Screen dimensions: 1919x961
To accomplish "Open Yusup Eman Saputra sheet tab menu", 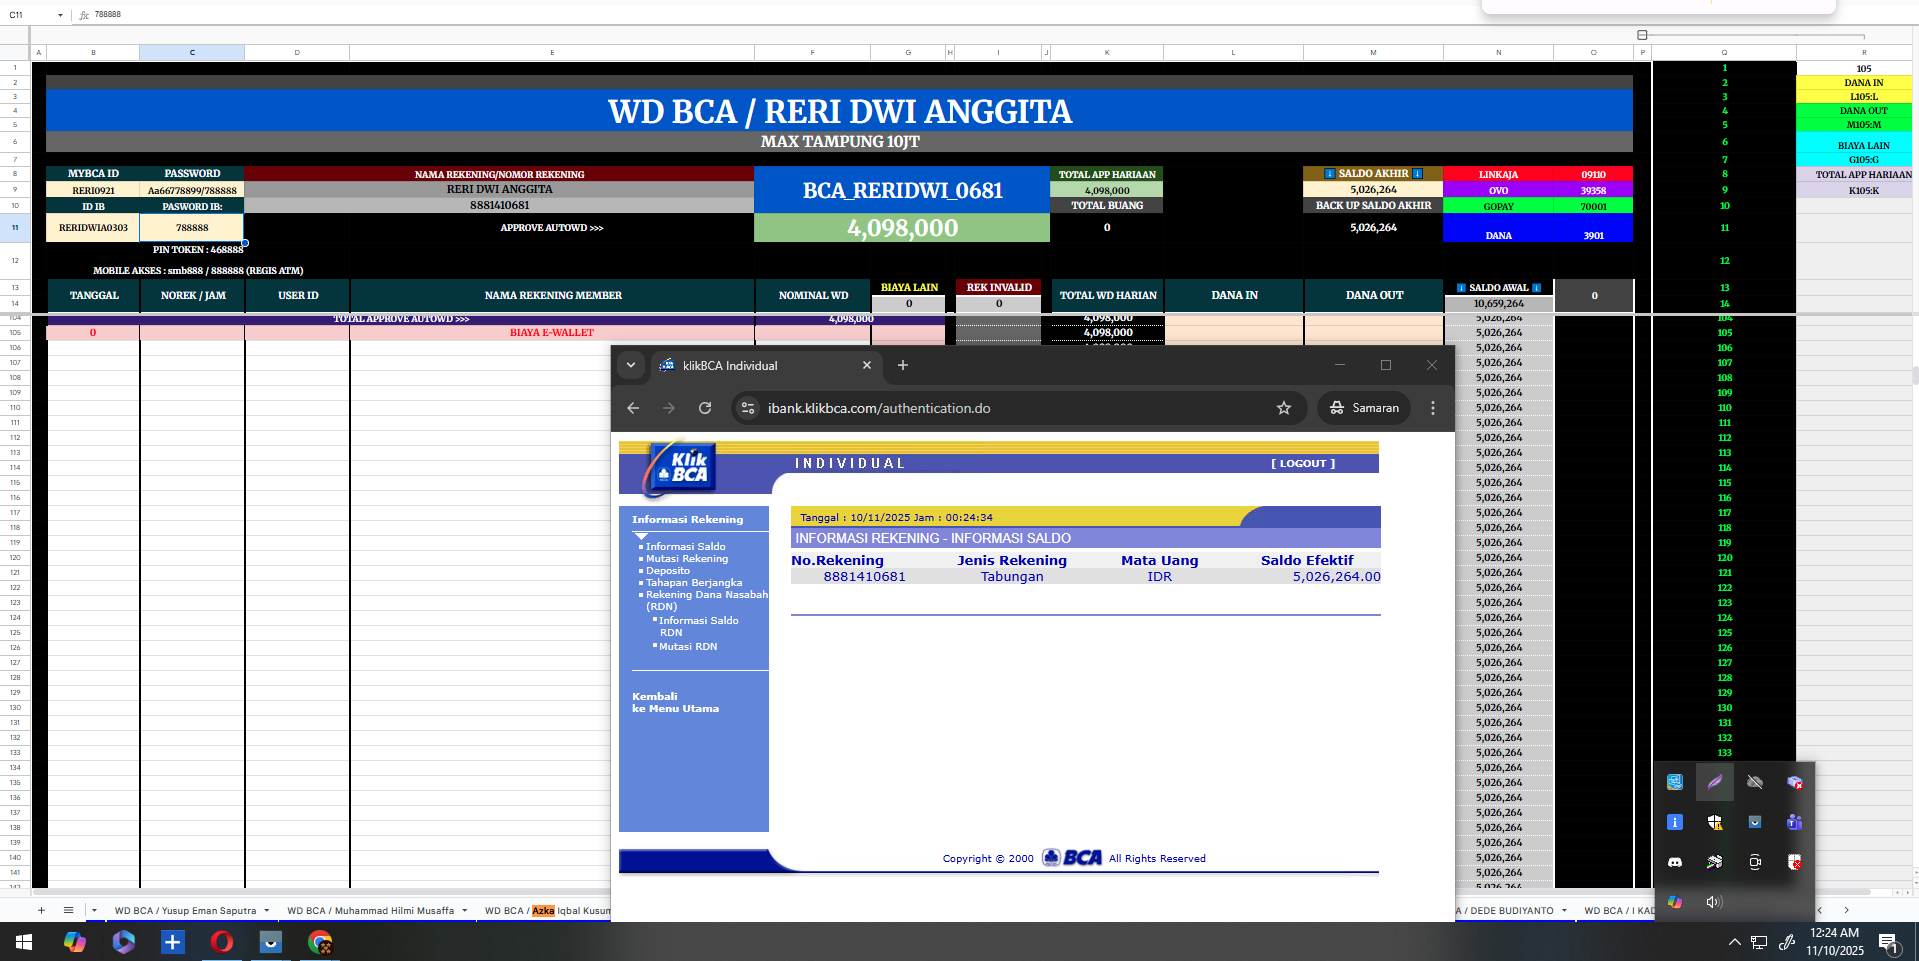I will [x=267, y=910].
